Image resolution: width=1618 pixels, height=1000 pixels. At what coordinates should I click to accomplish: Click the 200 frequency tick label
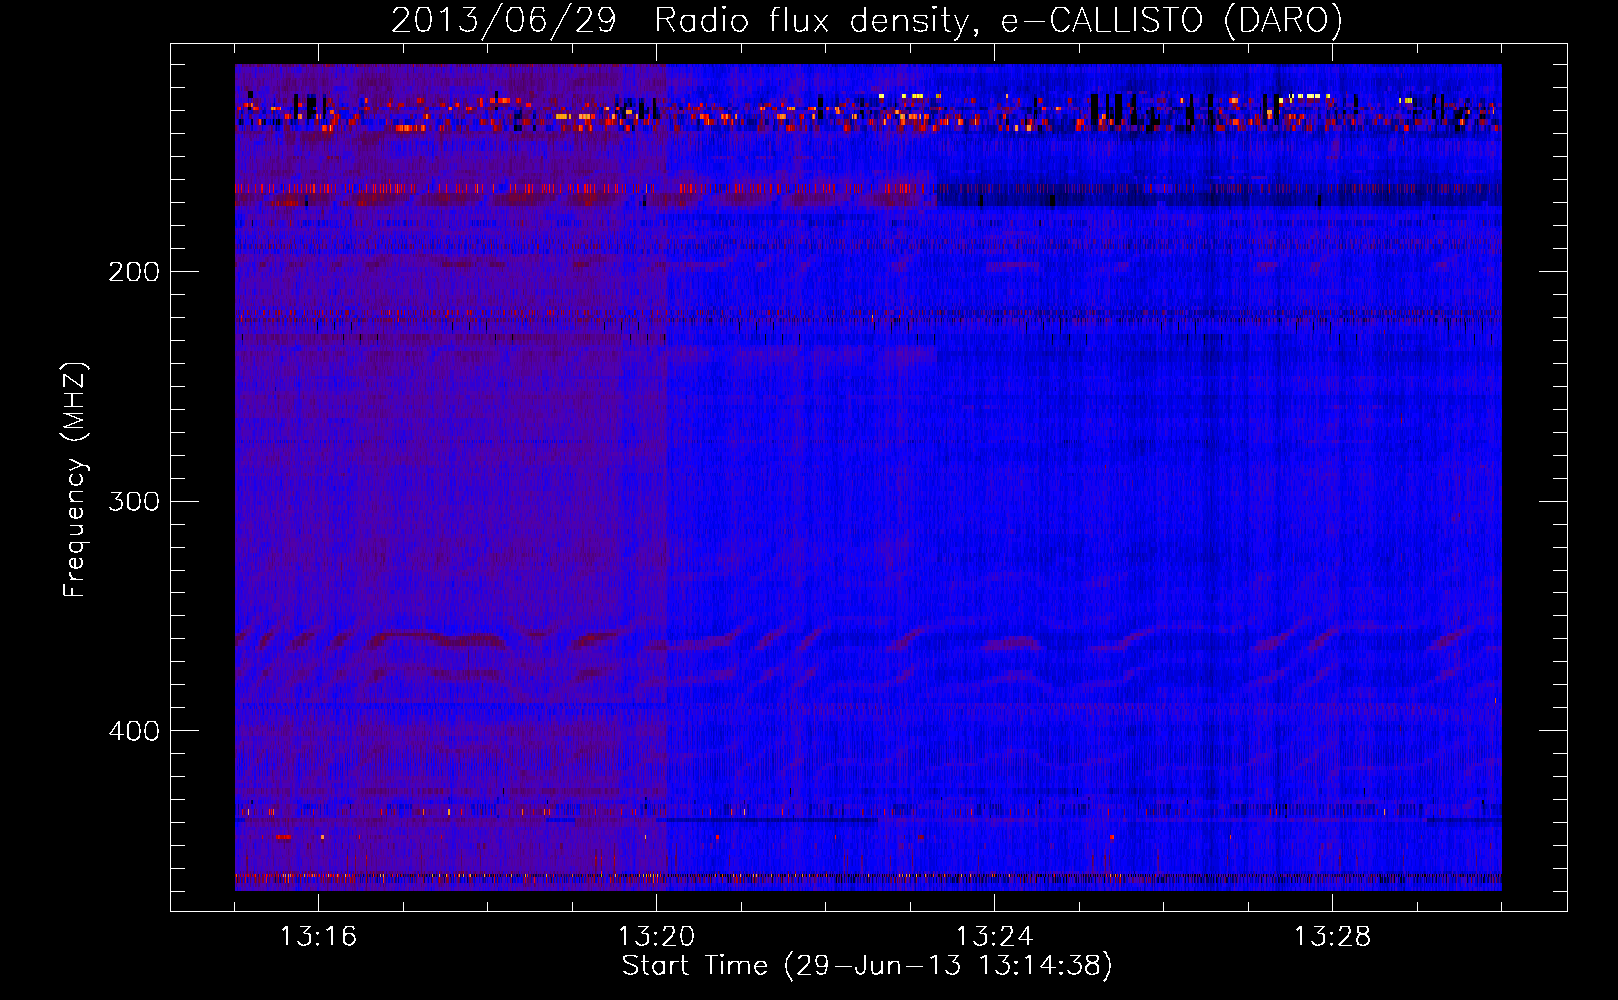tap(134, 272)
